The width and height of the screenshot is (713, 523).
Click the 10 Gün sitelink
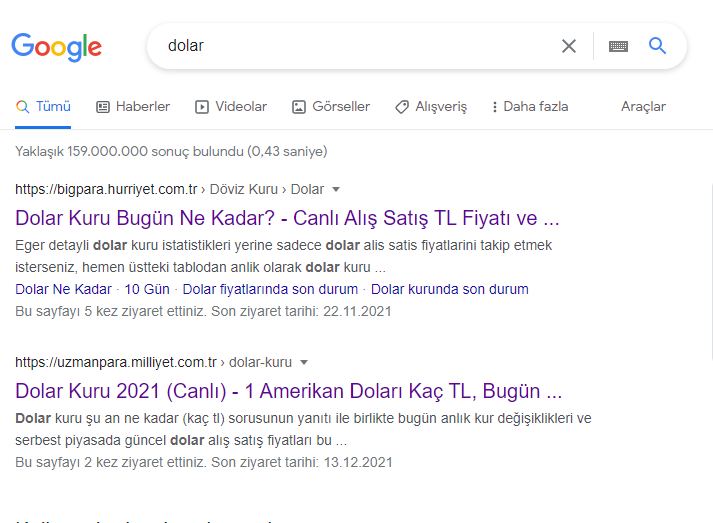coord(147,289)
